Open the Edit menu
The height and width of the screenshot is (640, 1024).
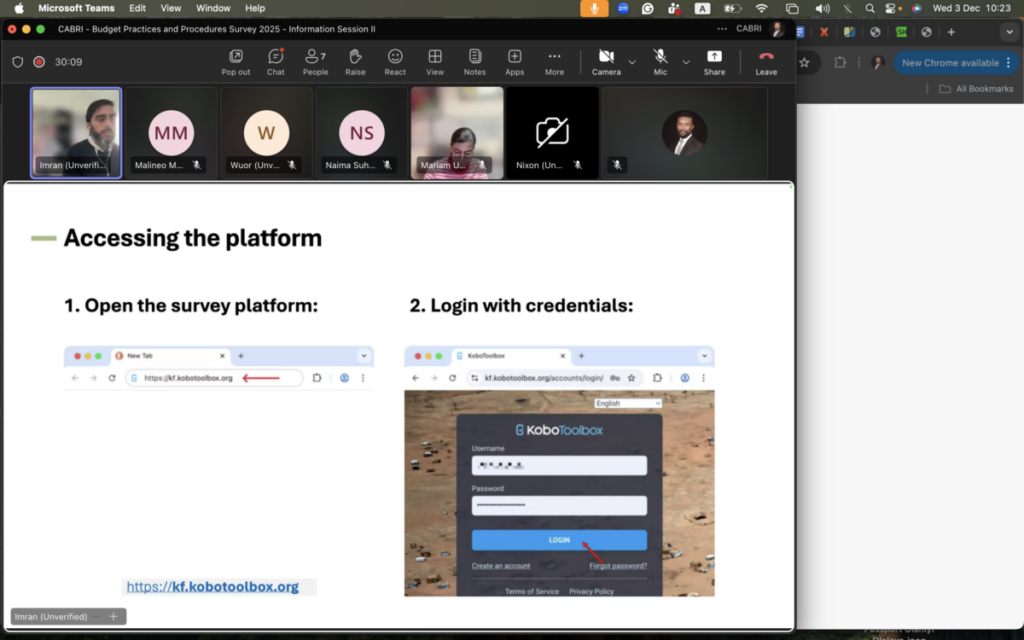pos(137,8)
